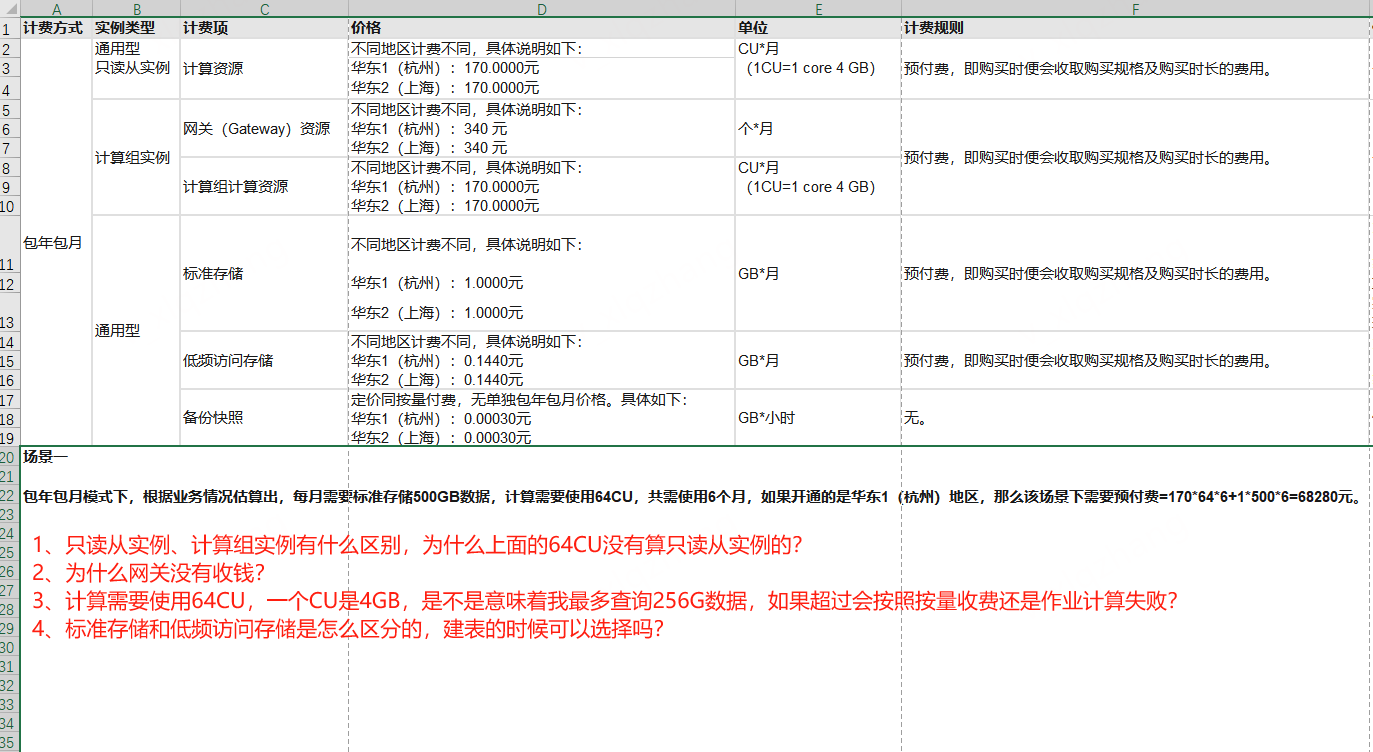1373x752 pixels.
Task: Click the 实例类型 header cell
Action: point(136,28)
